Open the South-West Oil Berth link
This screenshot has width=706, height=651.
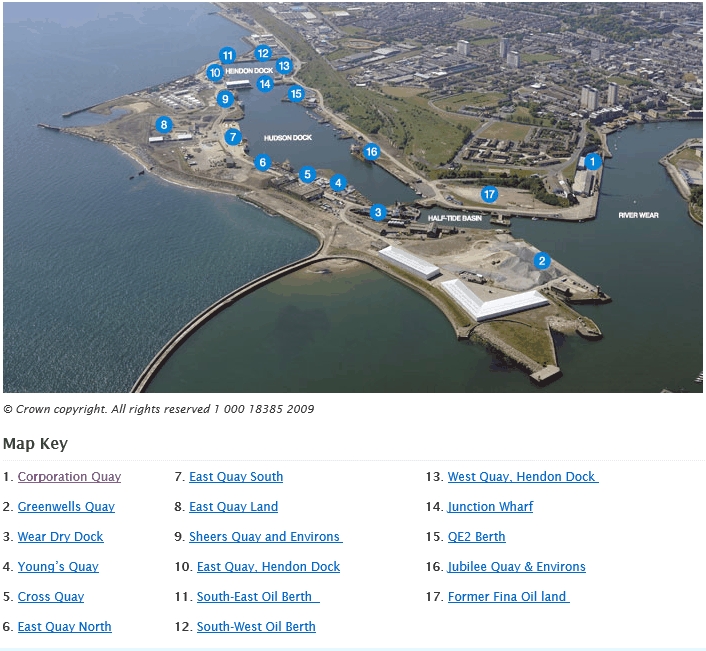point(256,627)
